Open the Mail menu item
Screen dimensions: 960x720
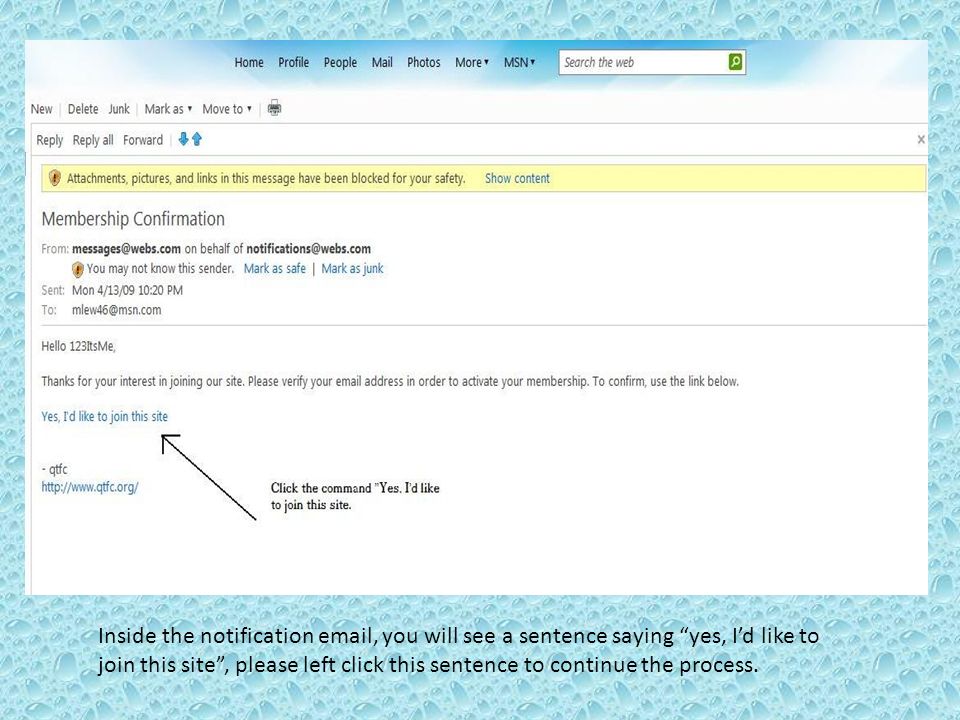pos(382,62)
